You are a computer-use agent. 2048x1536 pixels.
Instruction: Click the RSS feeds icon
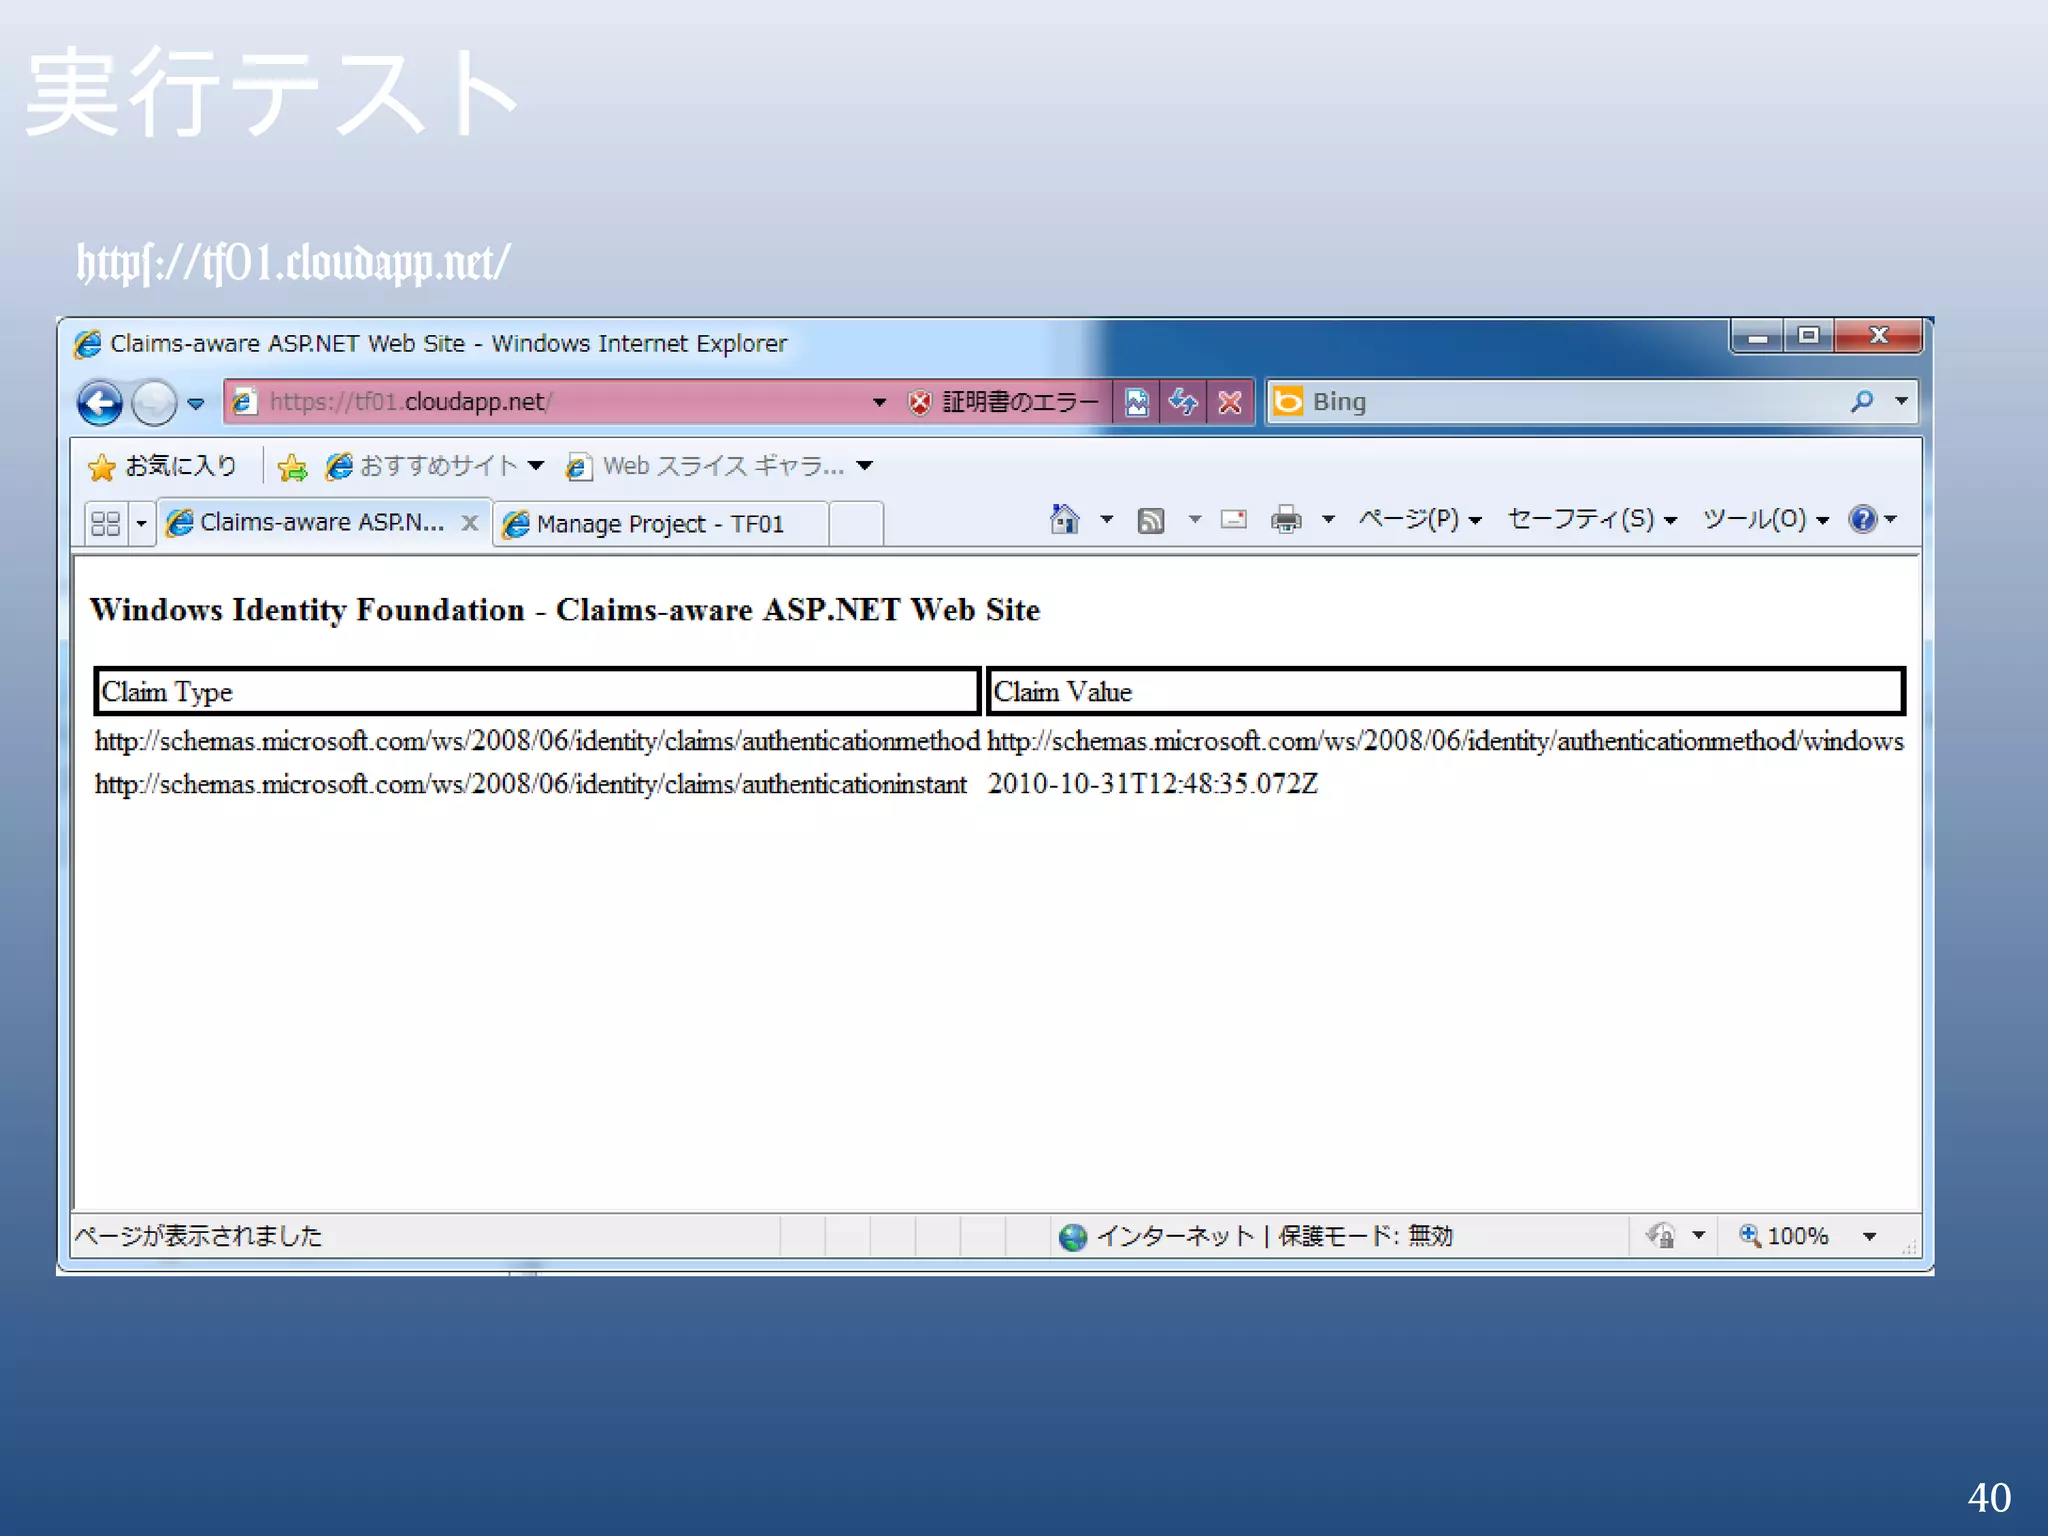(1151, 520)
